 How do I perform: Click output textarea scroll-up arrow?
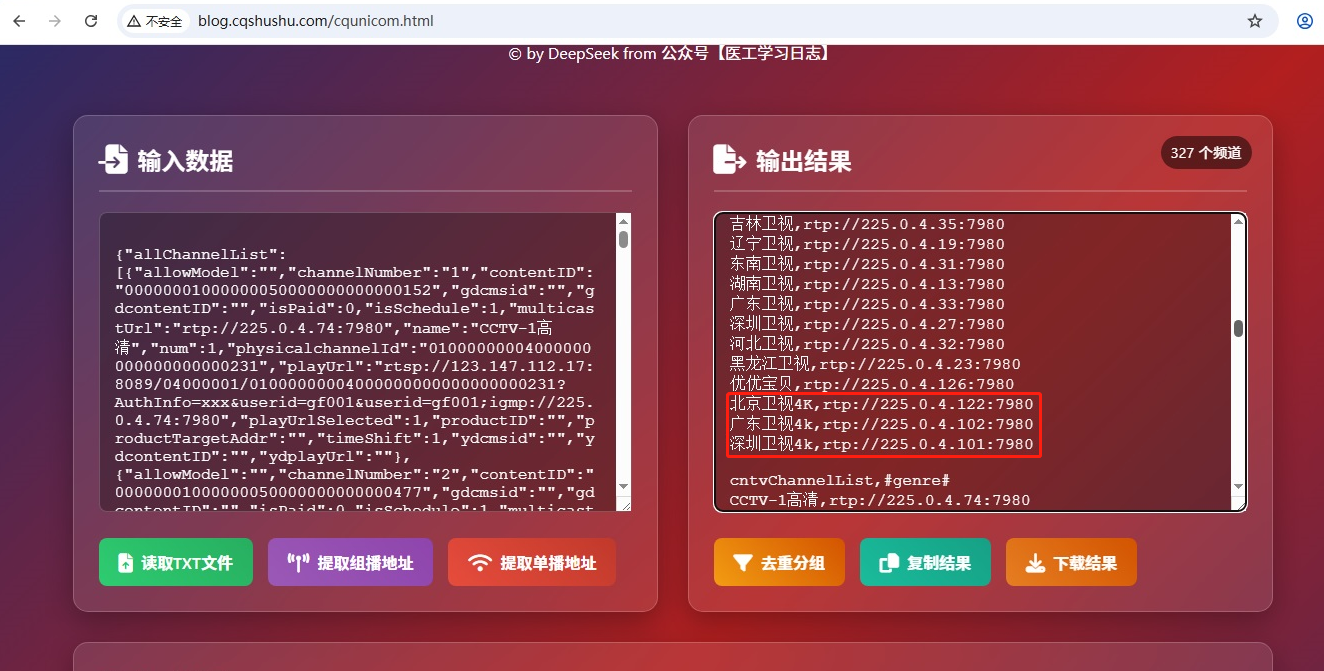click(1238, 222)
